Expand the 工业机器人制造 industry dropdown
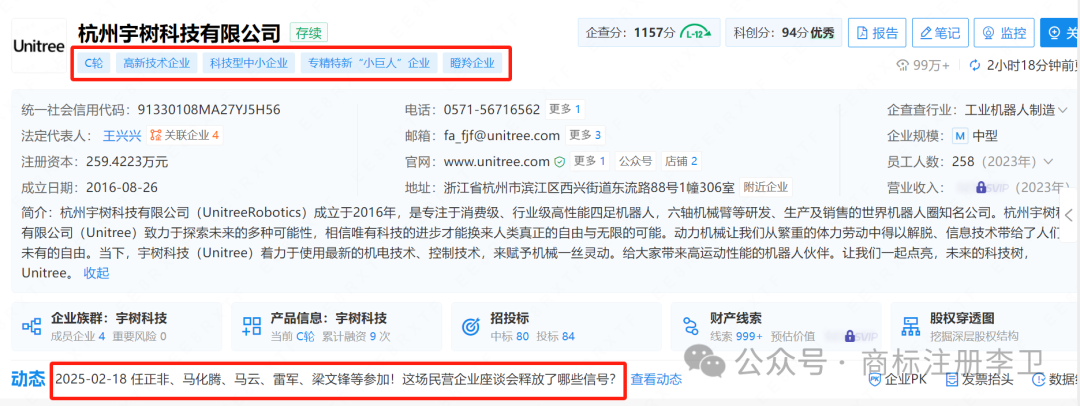This screenshot has width=1080, height=406. (1061, 110)
